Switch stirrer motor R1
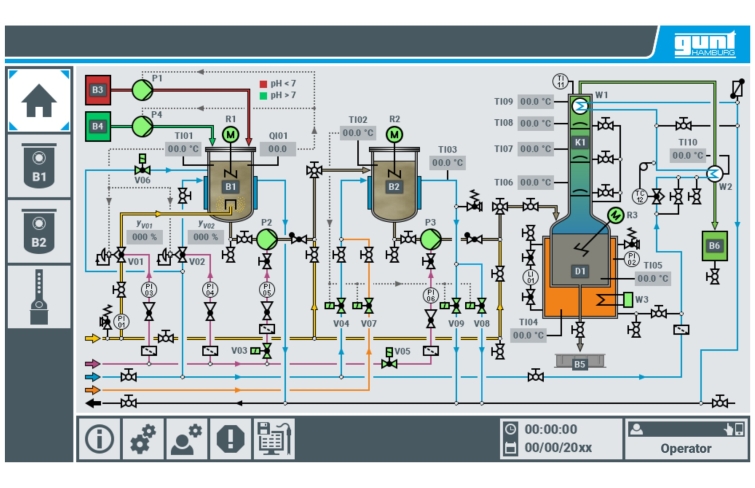Viewport: 755px width, 488px height. (x=231, y=134)
